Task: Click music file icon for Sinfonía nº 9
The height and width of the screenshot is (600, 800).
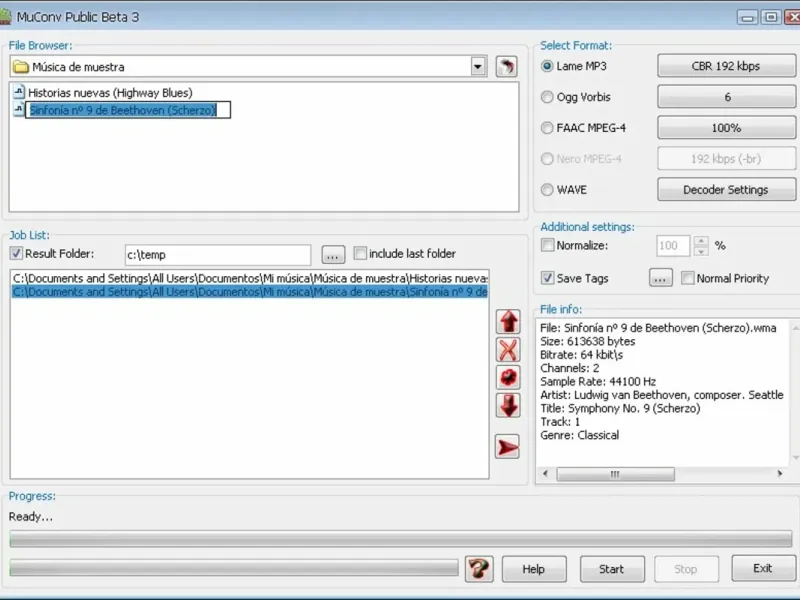Action: 19,109
